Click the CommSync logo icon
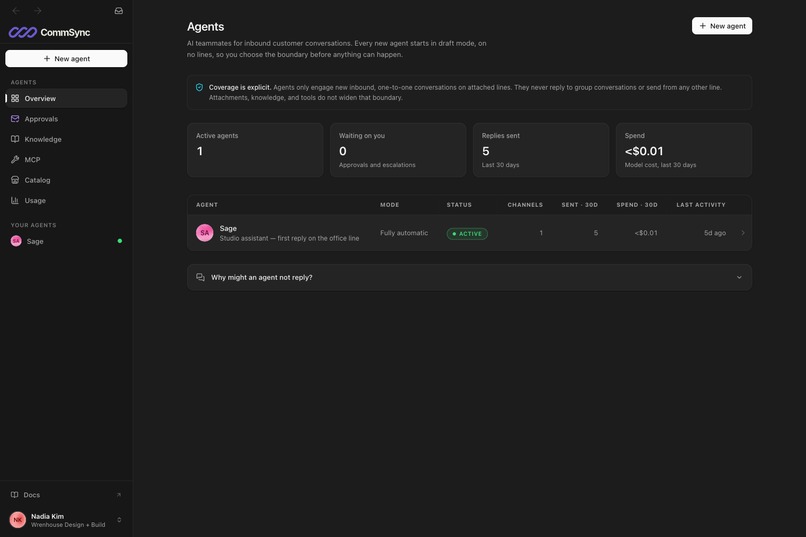 [x=23, y=32]
